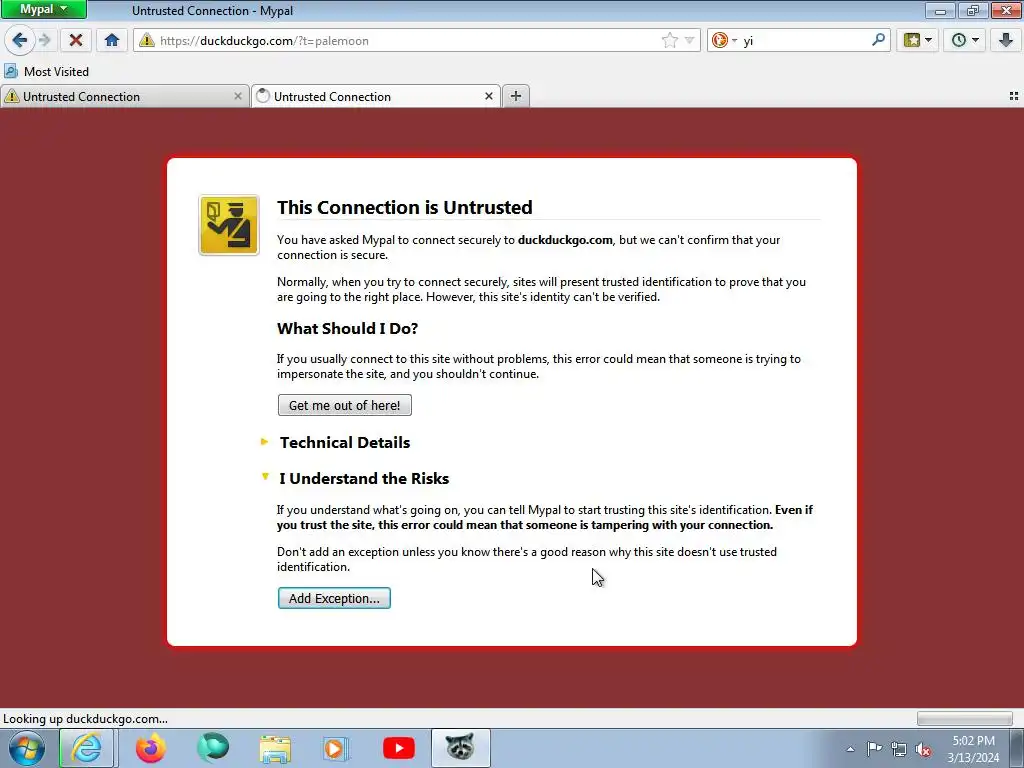Viewport: 1024px width, 768px height.
Task: Minimize the Mypal window
Action: 940,10
